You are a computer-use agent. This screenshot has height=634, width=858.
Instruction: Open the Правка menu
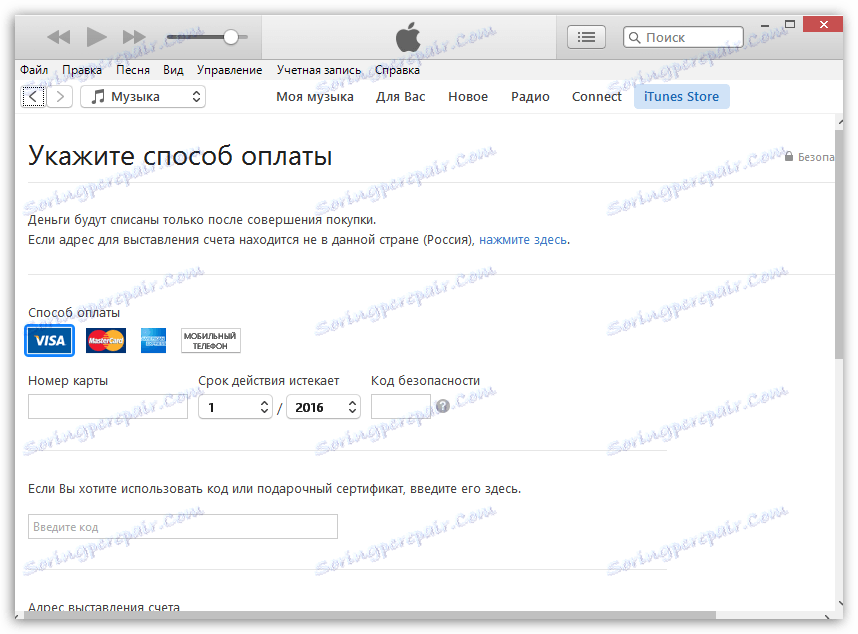(x=82, y=70)
